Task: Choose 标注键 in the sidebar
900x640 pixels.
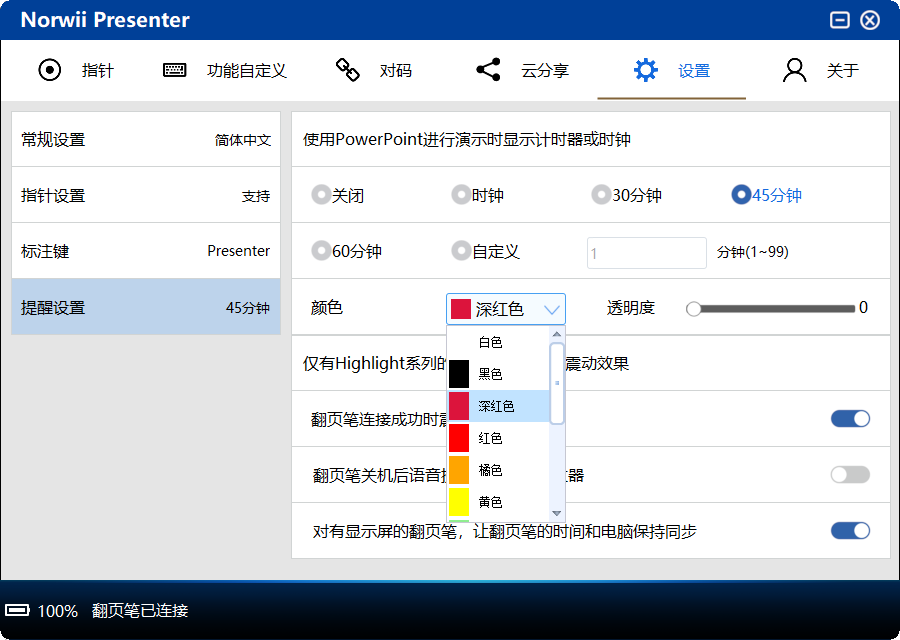Action: tap(146, 251)
